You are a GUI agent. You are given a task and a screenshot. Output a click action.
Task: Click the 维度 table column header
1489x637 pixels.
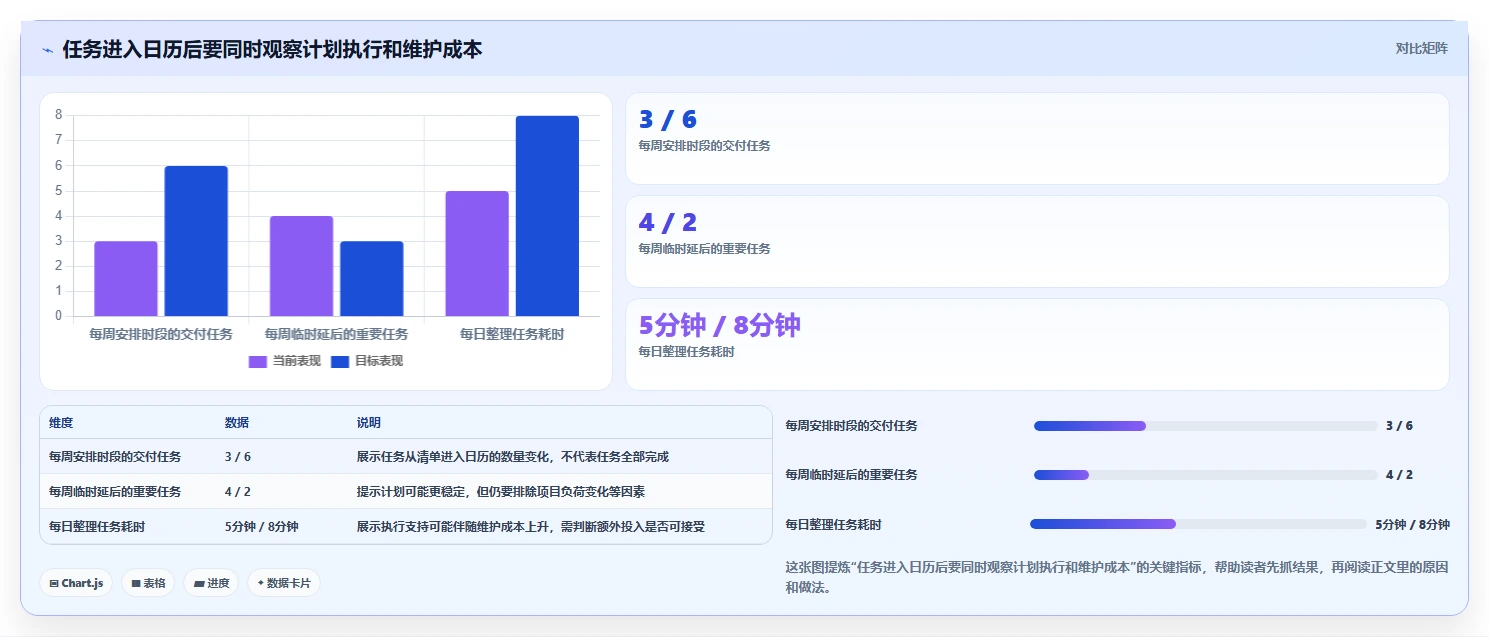pos(61,423)
